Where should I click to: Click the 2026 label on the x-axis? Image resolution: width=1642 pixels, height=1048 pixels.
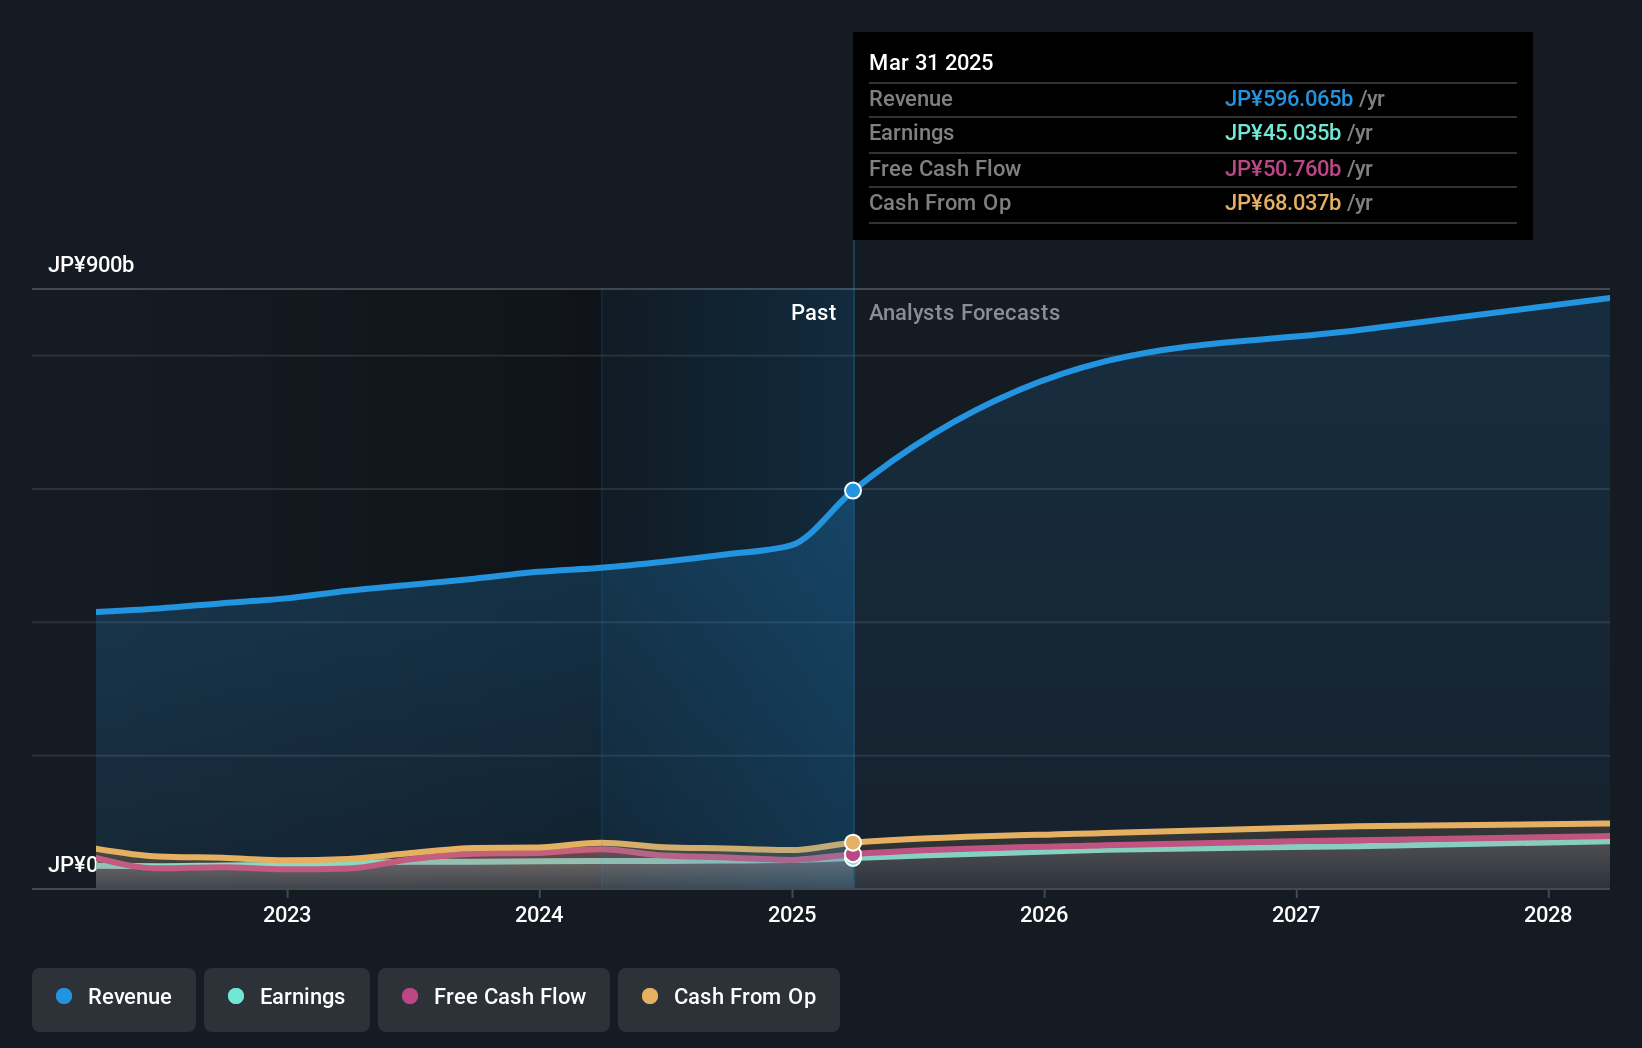(x=1043, y=913)
